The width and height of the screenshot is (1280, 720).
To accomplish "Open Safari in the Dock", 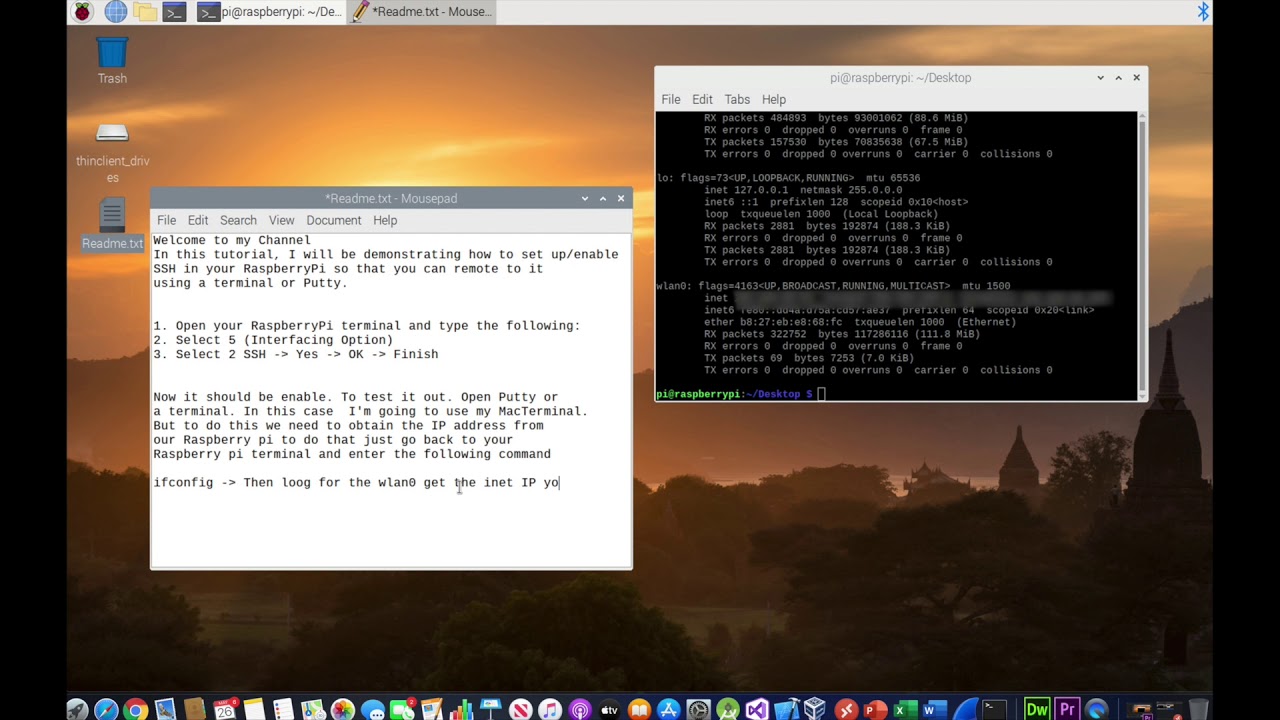I will tap(106, 708).
